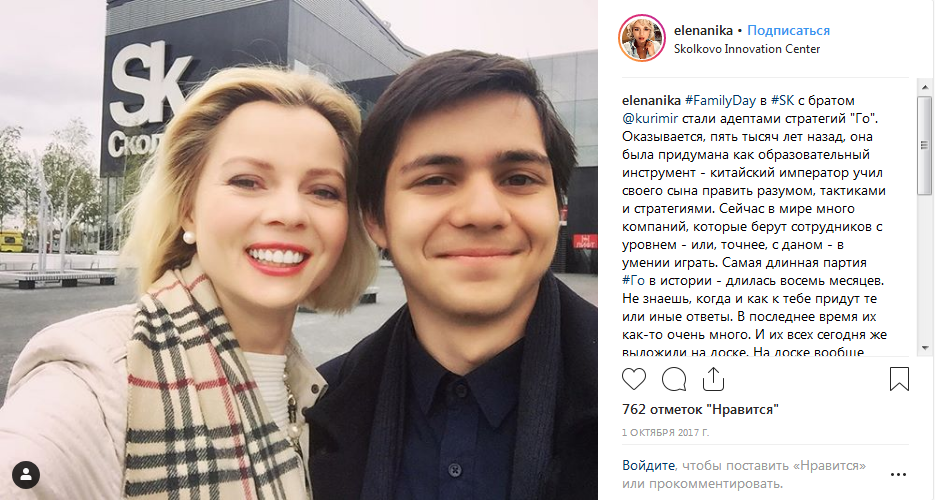Screen dimensions: 935x500
Task: View the 762 likes list
Action: [x=700, y=409]
